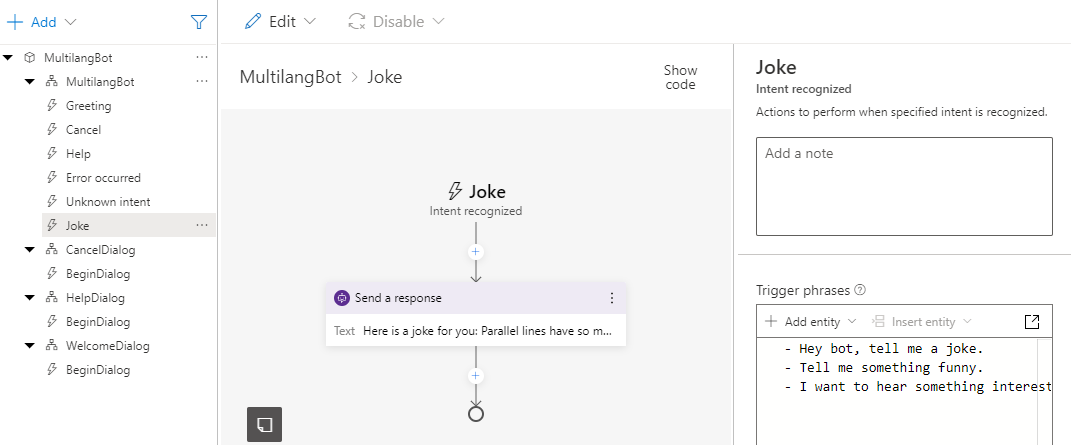The image size is (1071, 445).
Task: Collapse the WelcomeDialog tree node
Action: pyautogui.click(x=31, y=346)
